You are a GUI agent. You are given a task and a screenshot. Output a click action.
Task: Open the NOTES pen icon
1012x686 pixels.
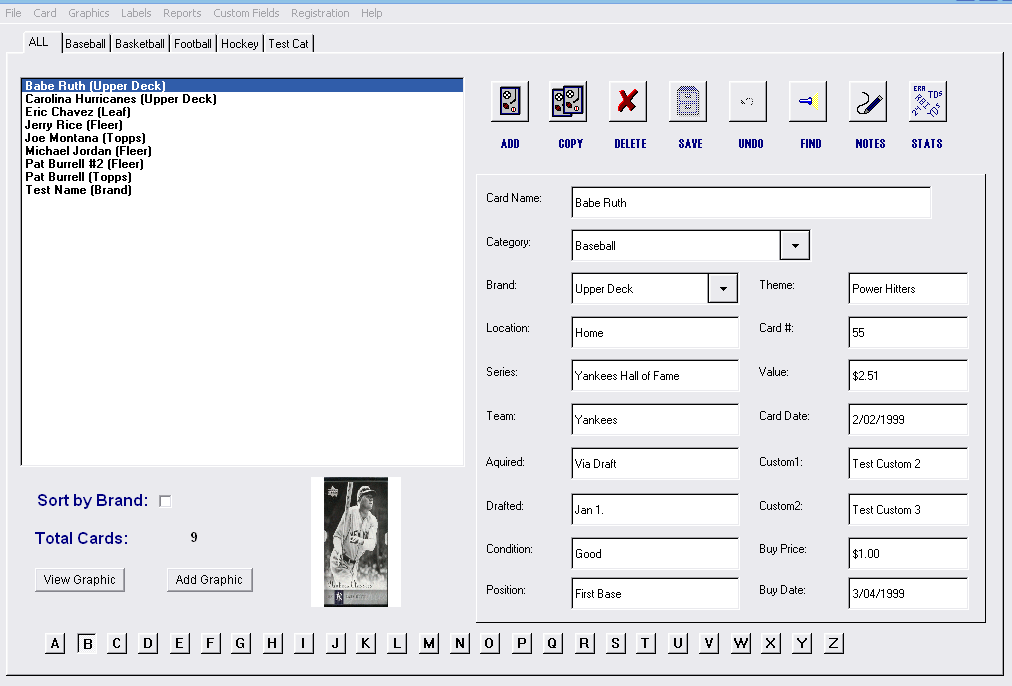(x=868, y=102)
